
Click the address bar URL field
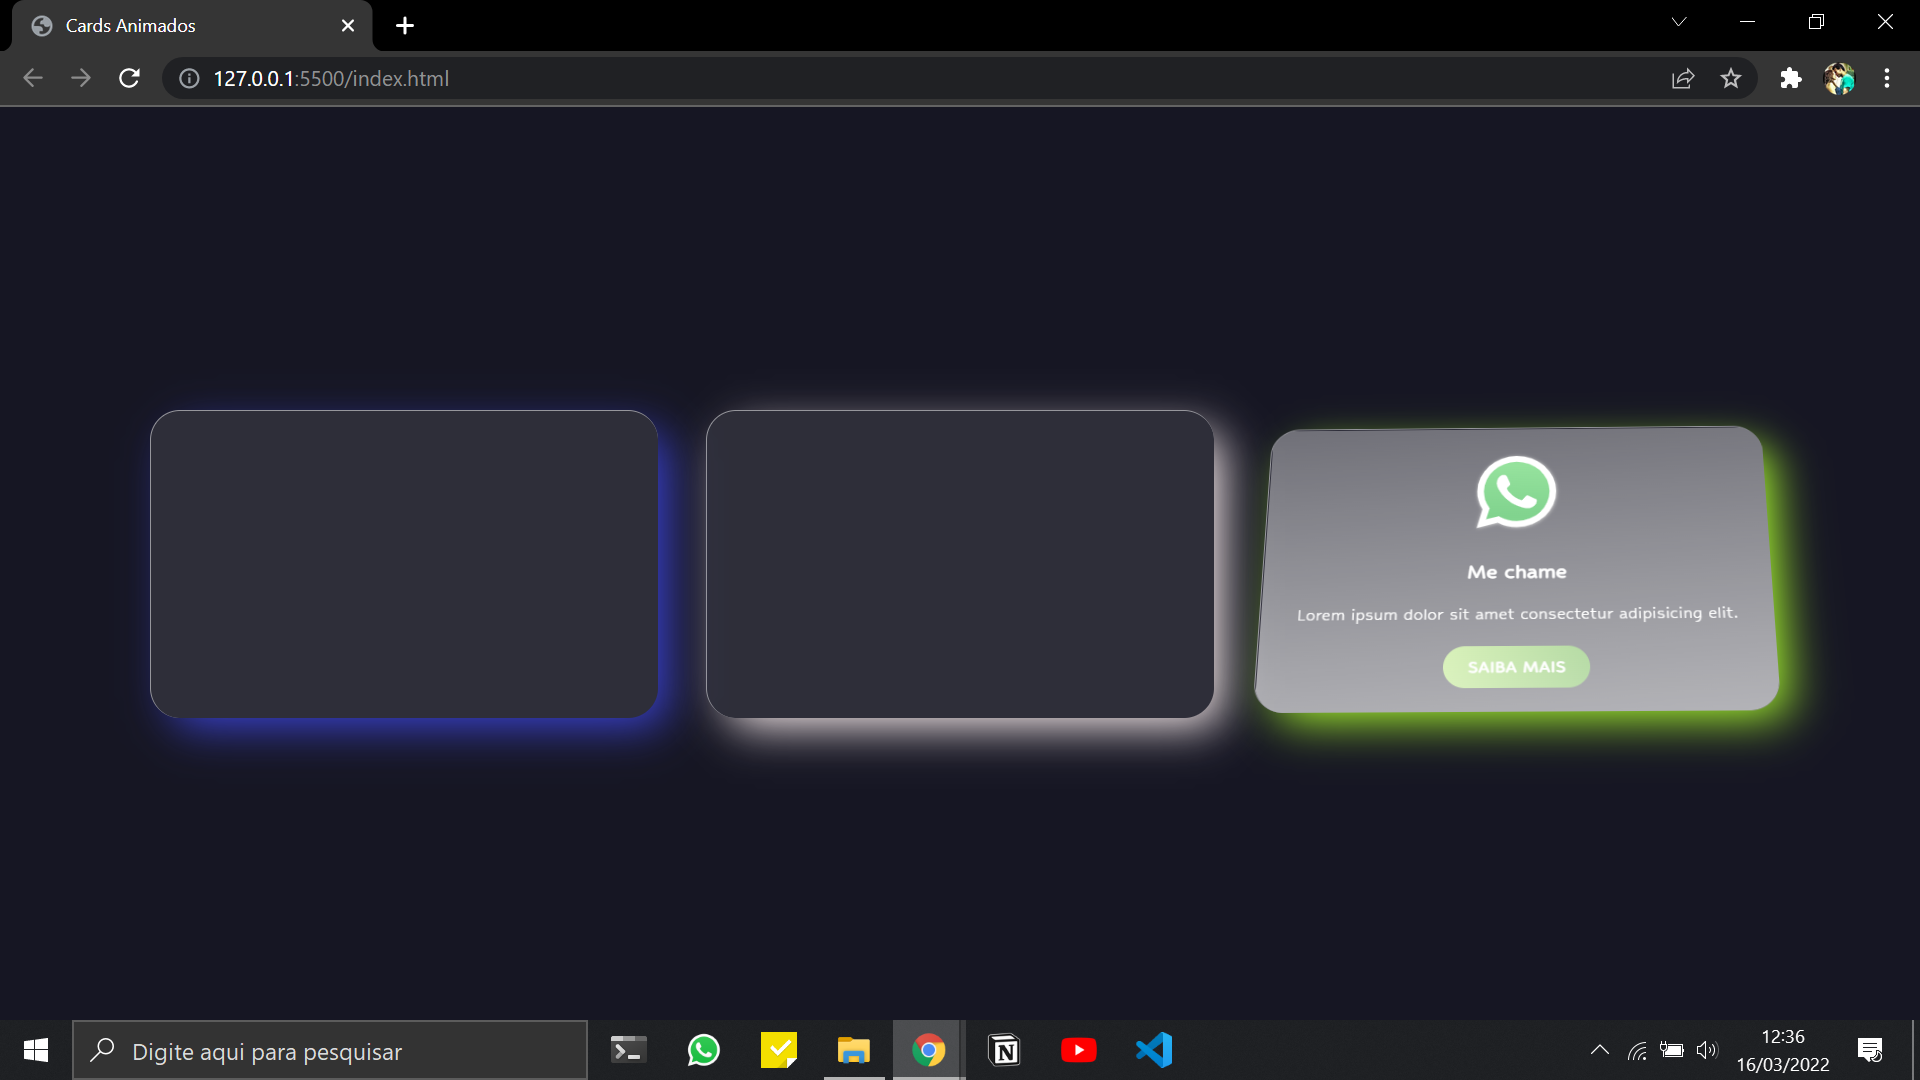point(800,78)
